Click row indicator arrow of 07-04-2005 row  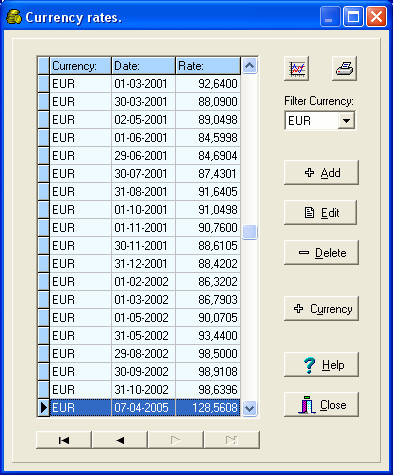[44, 408]
